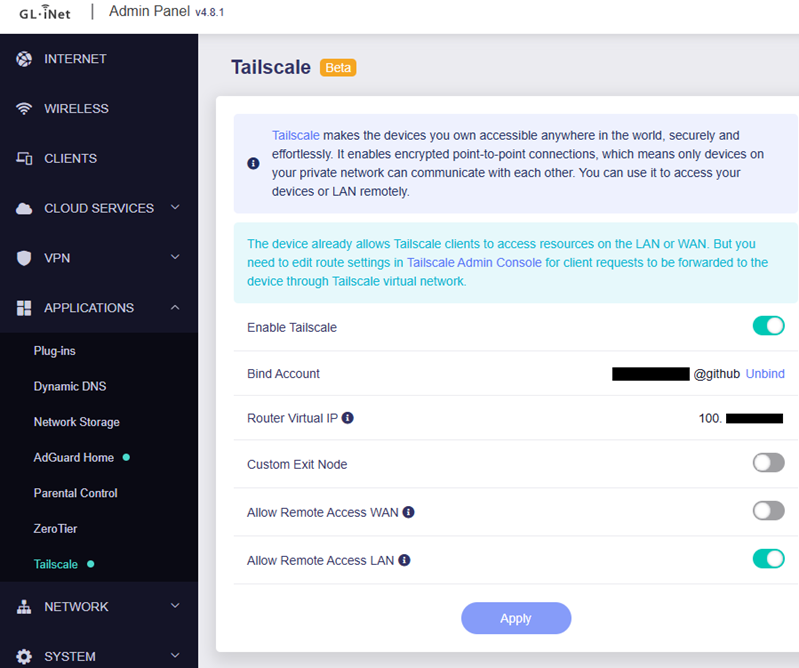Click info icon next to Allow Remote Access WAN
This screenshot has width=799, height=668.
(408, 512)
